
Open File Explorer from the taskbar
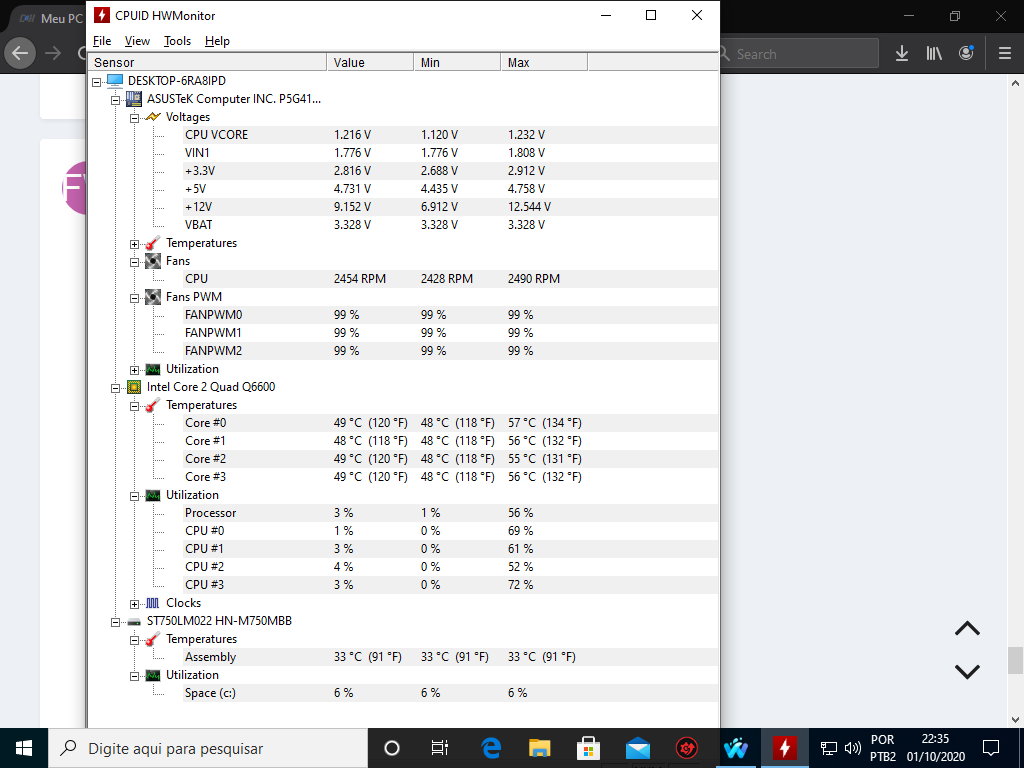[539, 748]
